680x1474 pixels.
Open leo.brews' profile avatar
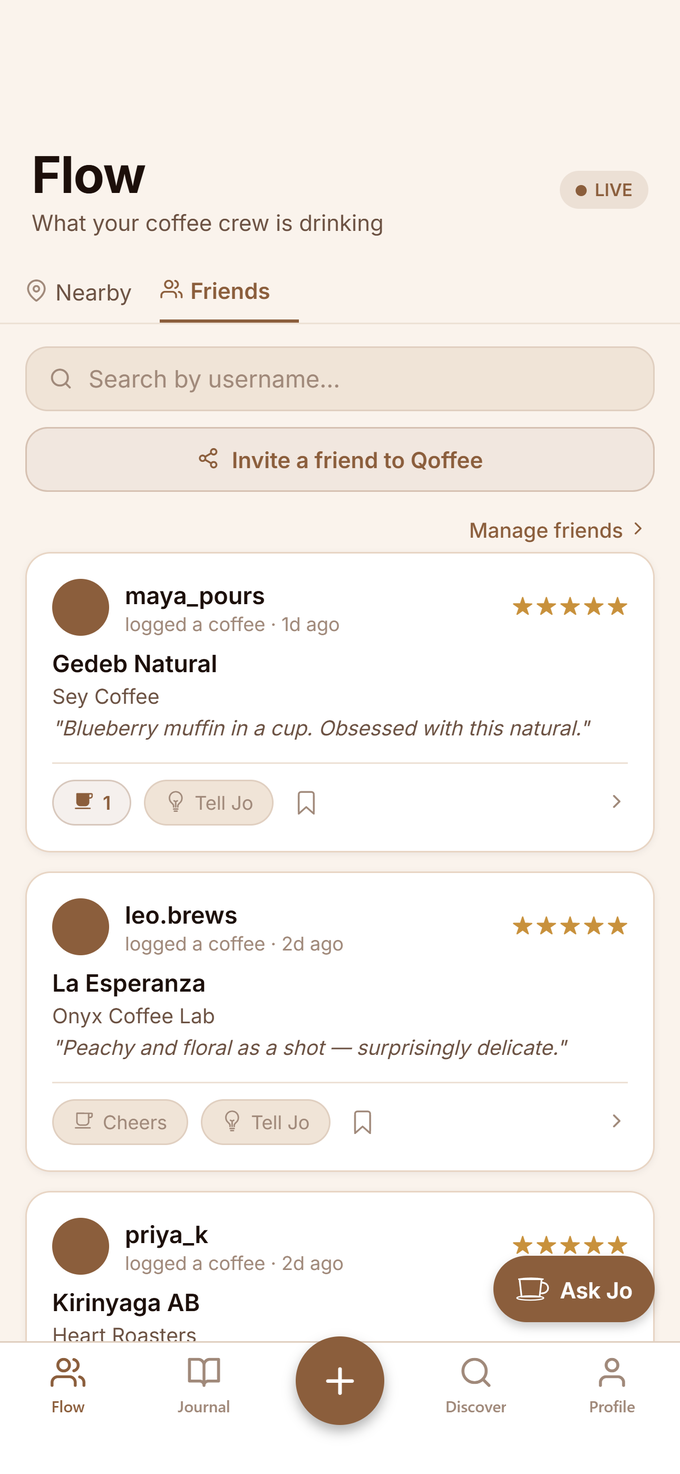pyautogui.click(x=80, y=927)
